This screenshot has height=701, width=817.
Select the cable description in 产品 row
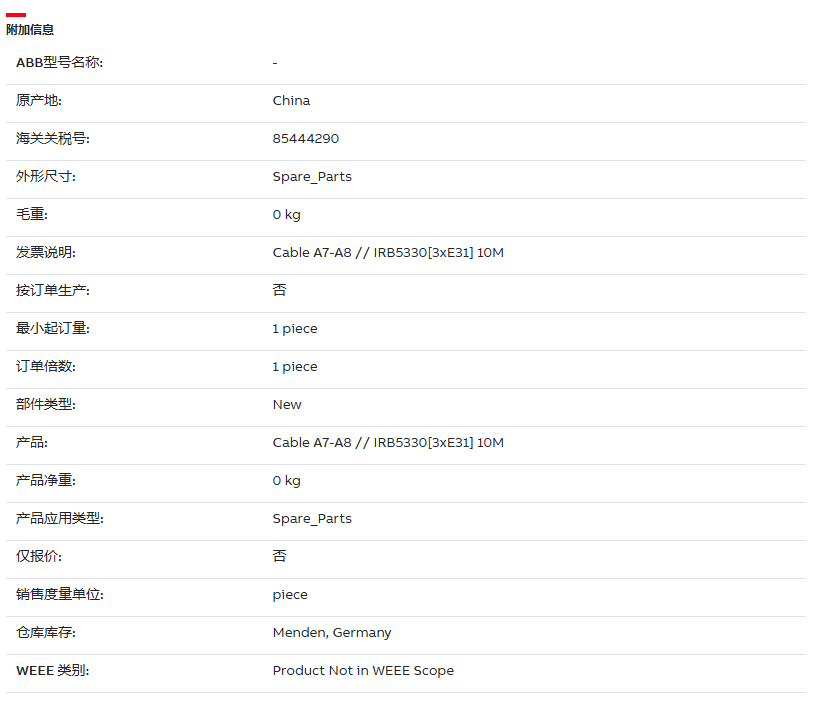(388, 442)
